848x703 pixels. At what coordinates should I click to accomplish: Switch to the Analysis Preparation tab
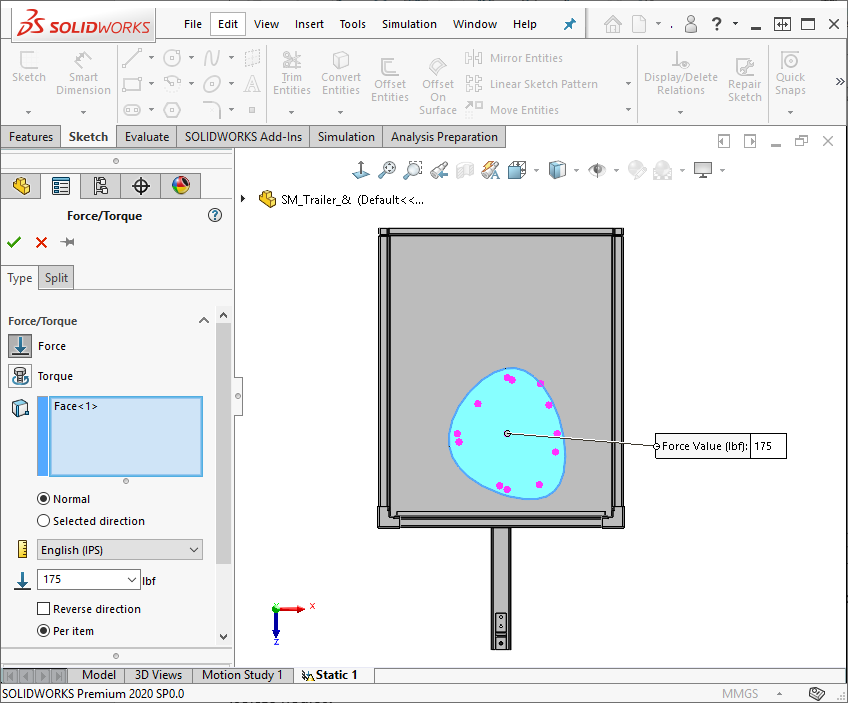444,137
